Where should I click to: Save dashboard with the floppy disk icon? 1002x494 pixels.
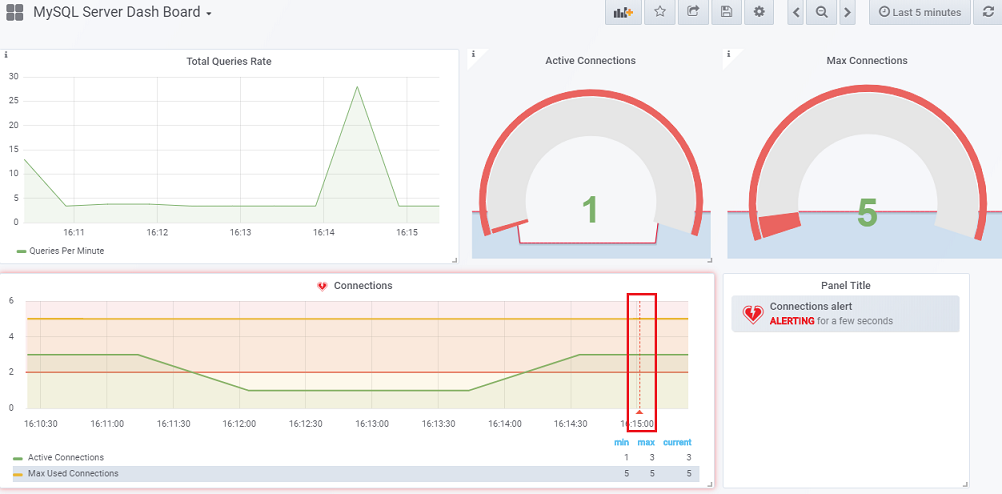pyautogui.click(x=726, y=12)
